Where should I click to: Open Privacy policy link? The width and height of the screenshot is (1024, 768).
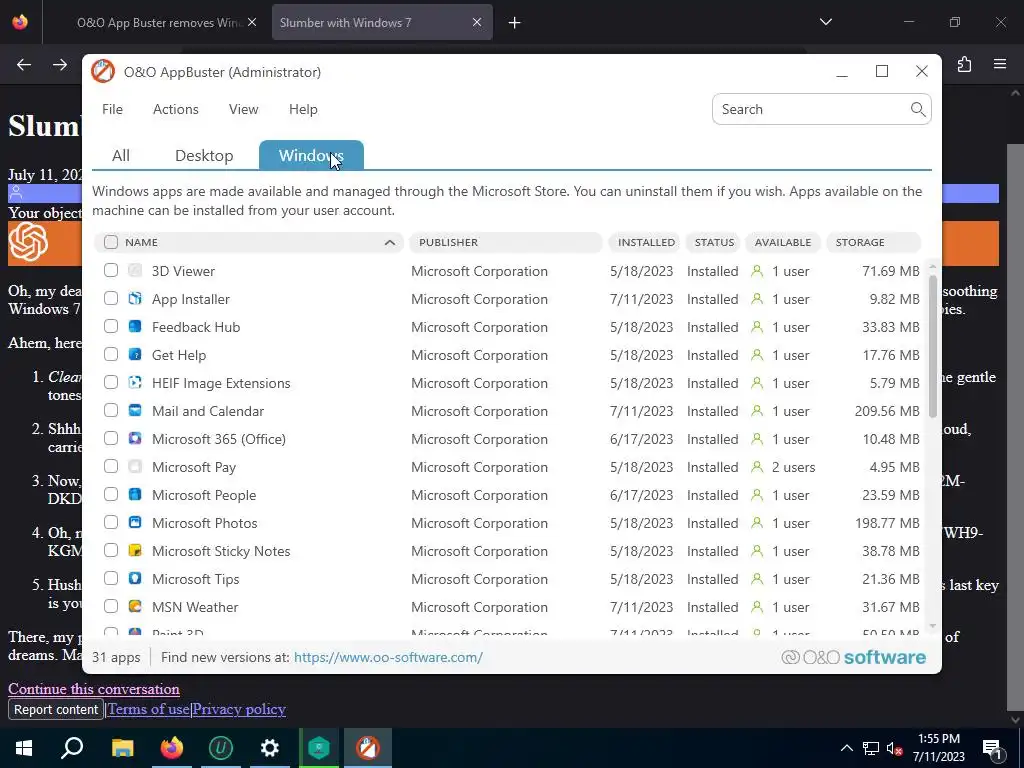[x=239, y=709]
